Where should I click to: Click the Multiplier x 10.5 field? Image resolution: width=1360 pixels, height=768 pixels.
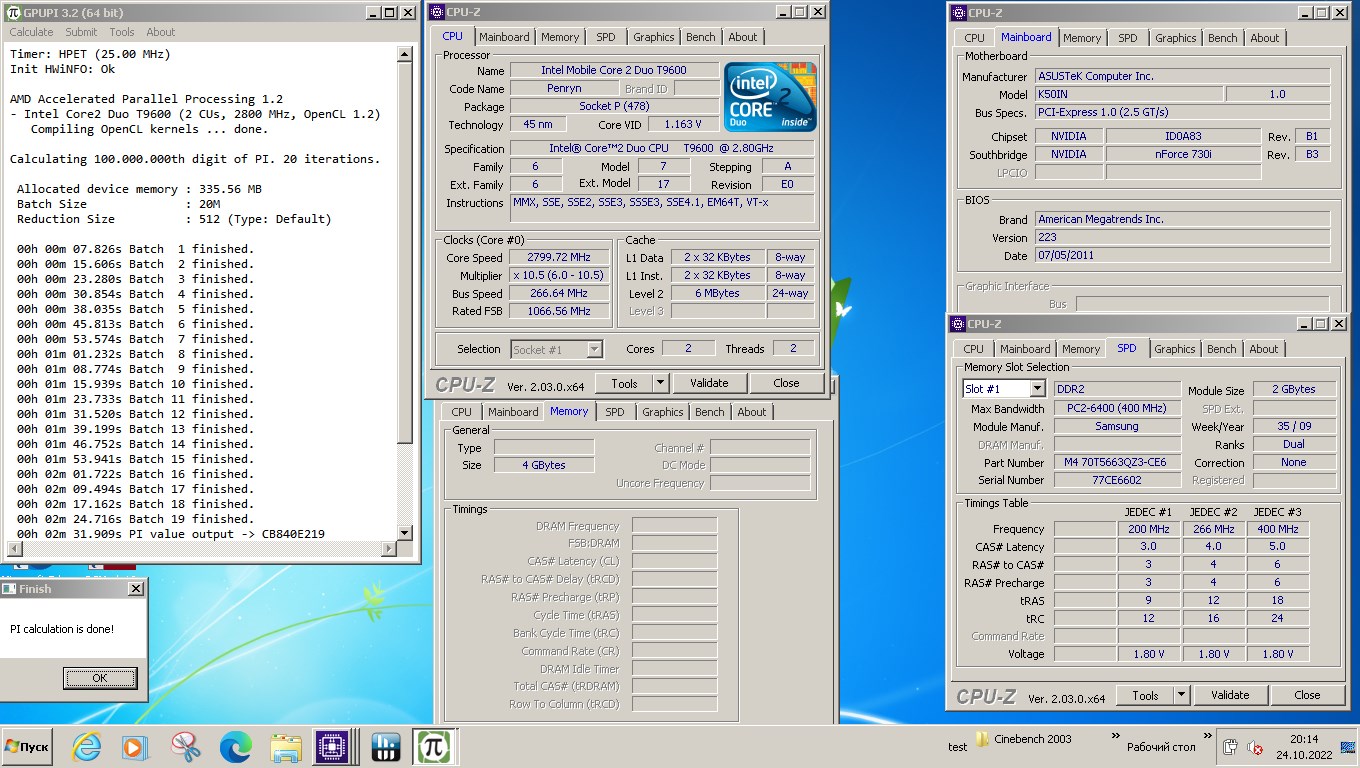(559, 276)
